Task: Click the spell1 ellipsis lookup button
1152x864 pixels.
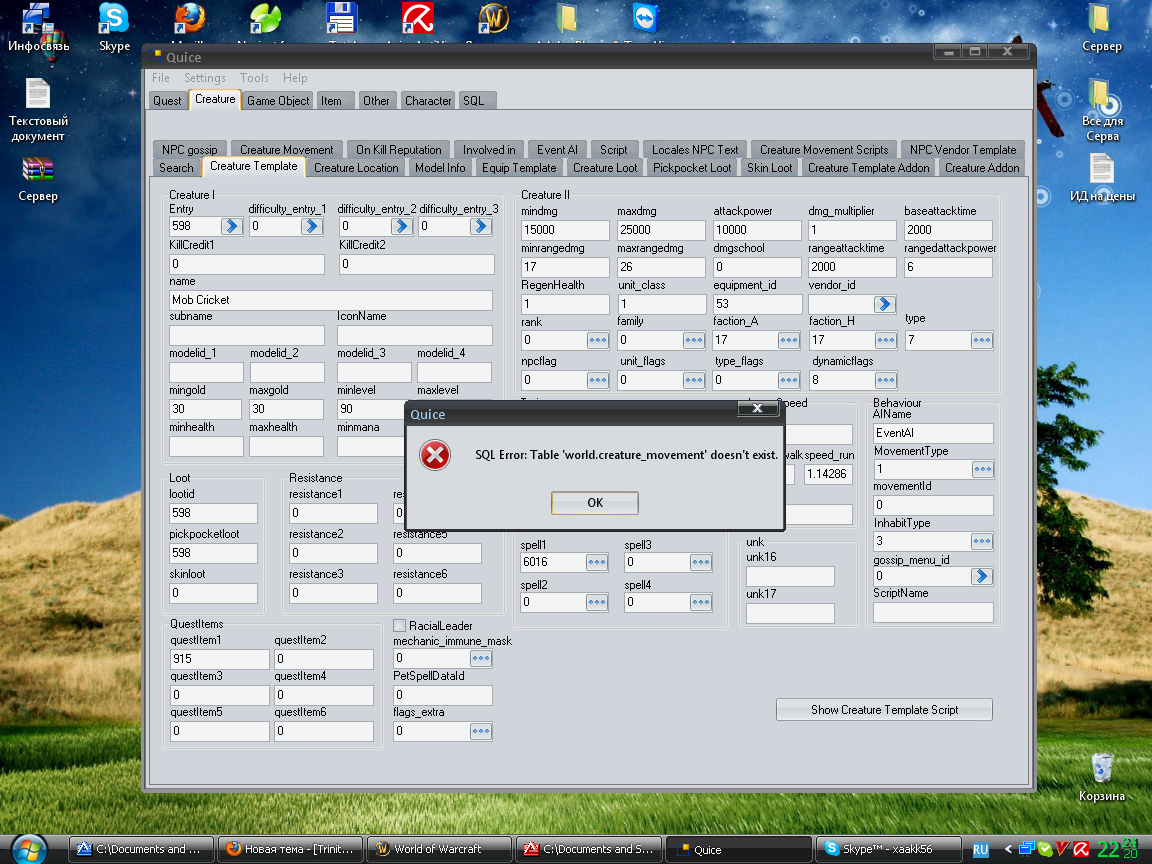Action: tap(597, 562)
